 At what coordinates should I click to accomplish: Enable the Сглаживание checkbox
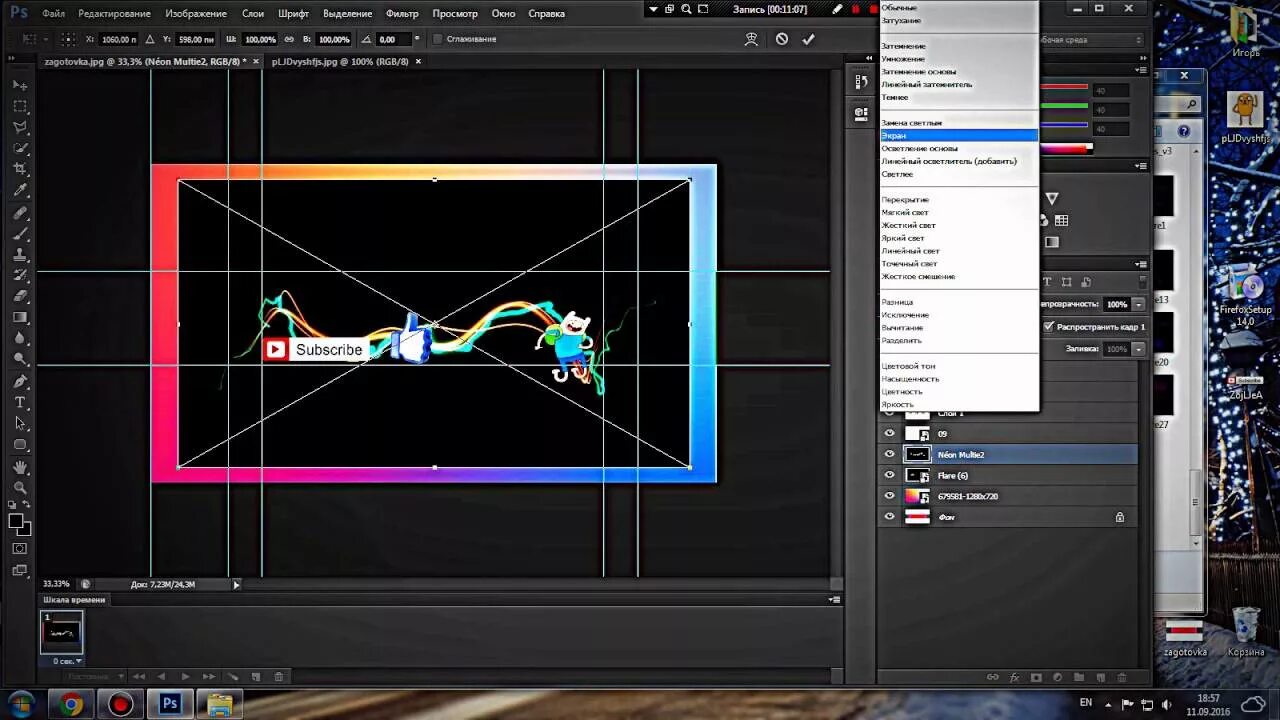coord(438,39)
